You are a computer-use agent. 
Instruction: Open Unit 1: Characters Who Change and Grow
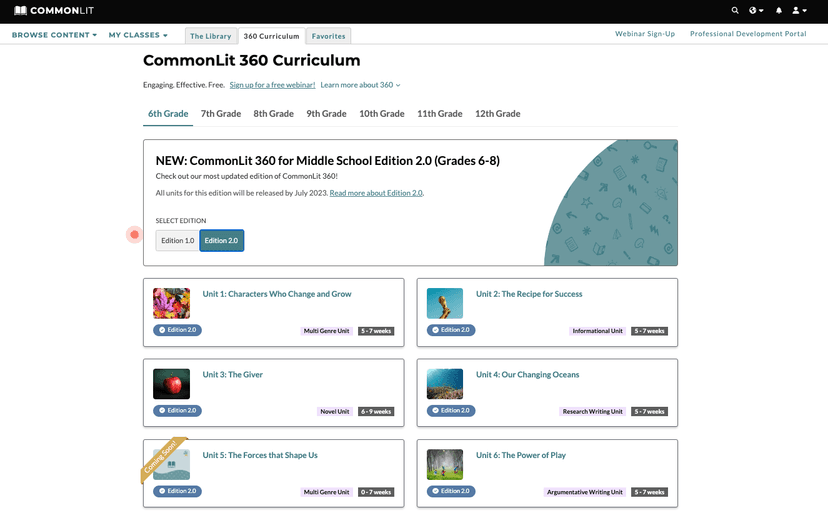tap(277, 294)
